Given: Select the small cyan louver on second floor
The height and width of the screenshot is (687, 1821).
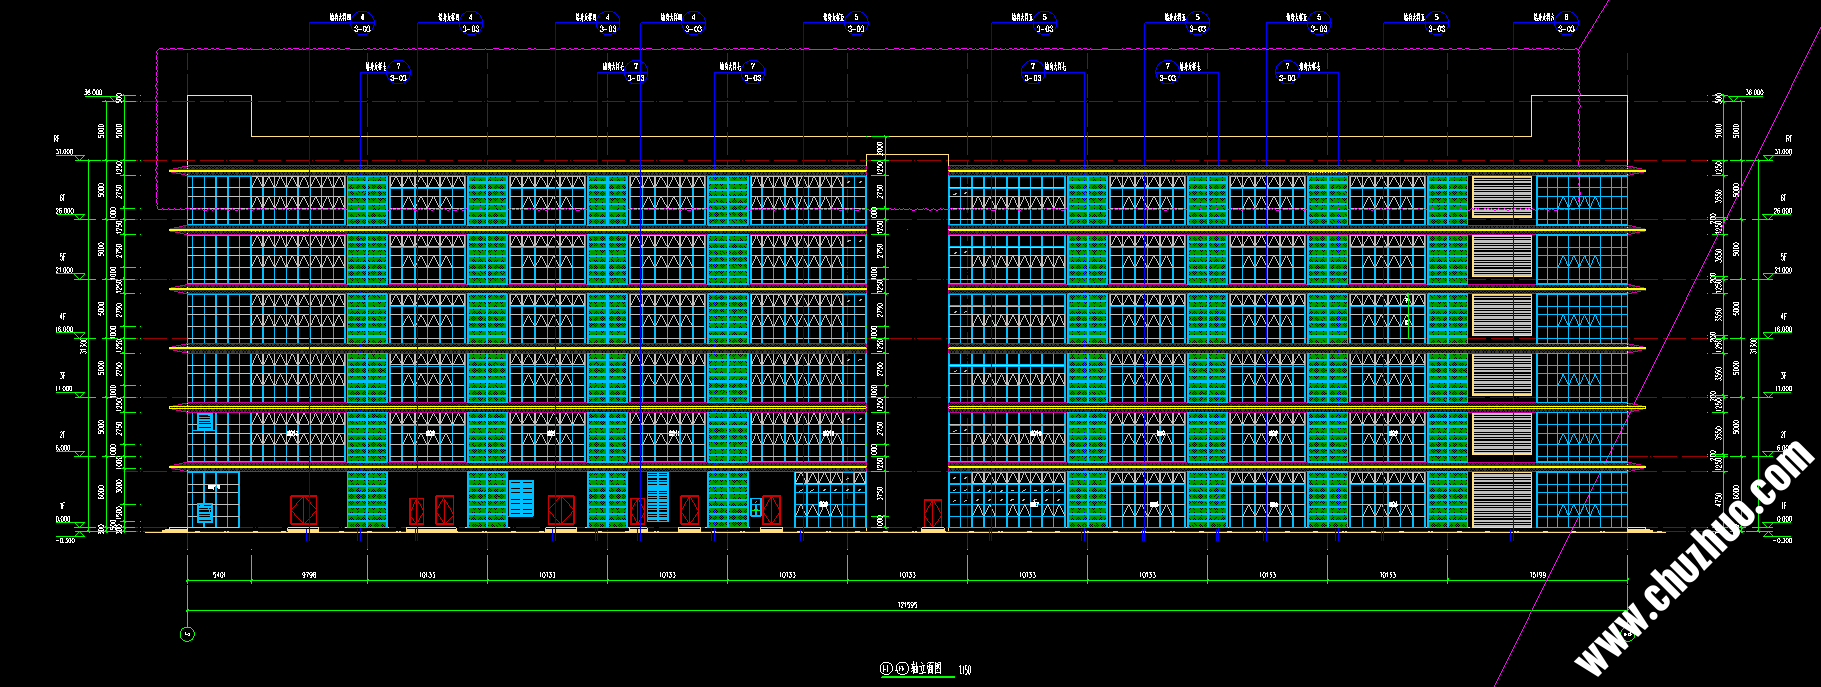Looking at the screenshot, I should [x=205, y=422].
